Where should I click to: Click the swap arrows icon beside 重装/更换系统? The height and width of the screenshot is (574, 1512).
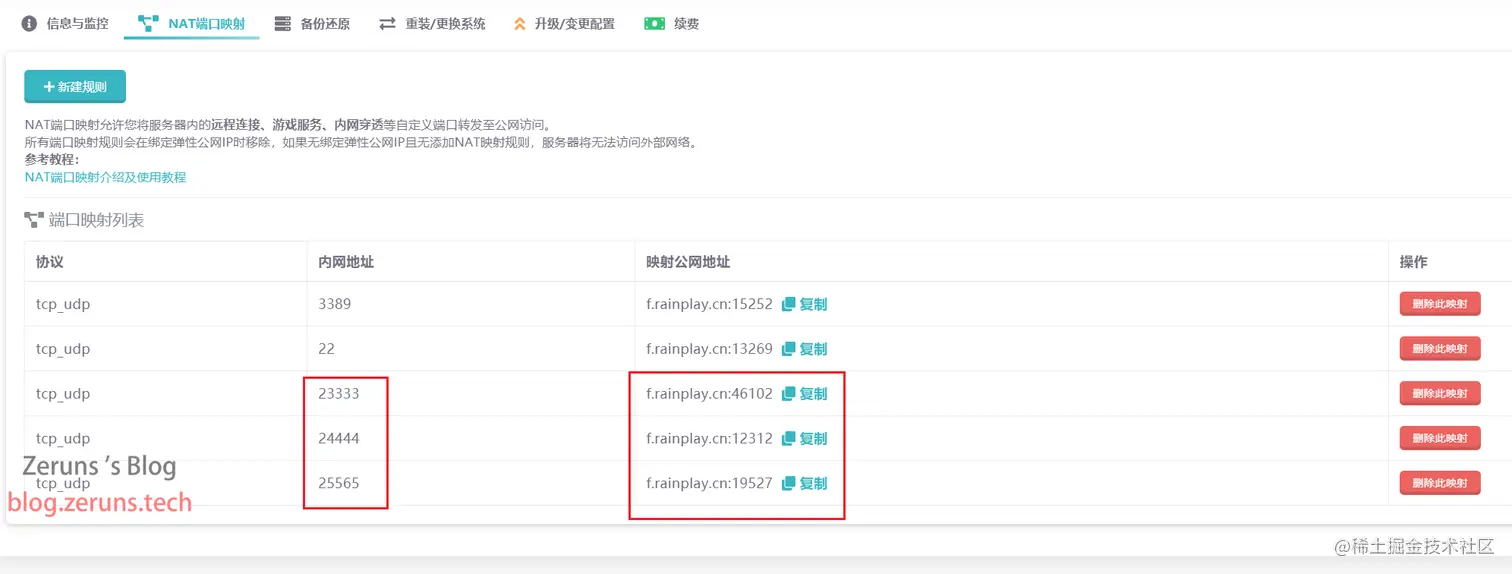[x=387, y=23]
